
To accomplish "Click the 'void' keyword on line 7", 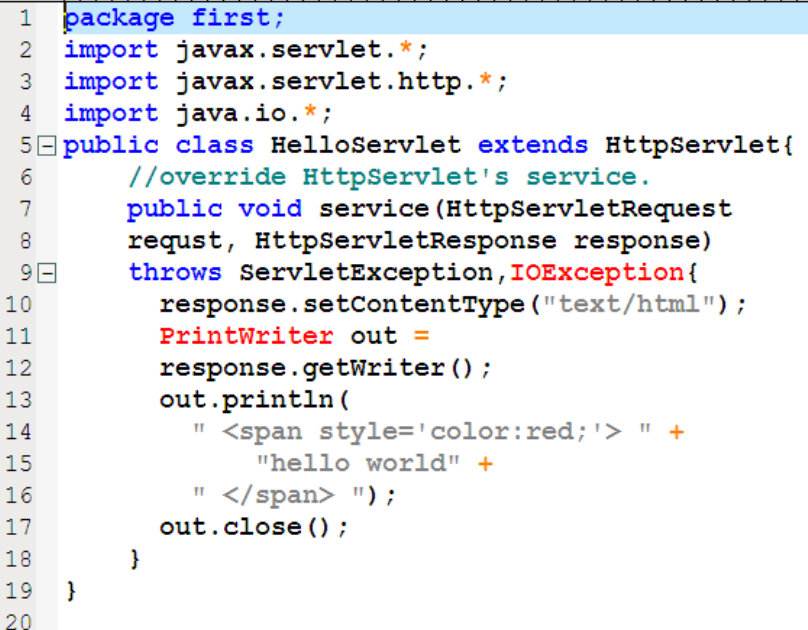I will (x=271, y=209).
